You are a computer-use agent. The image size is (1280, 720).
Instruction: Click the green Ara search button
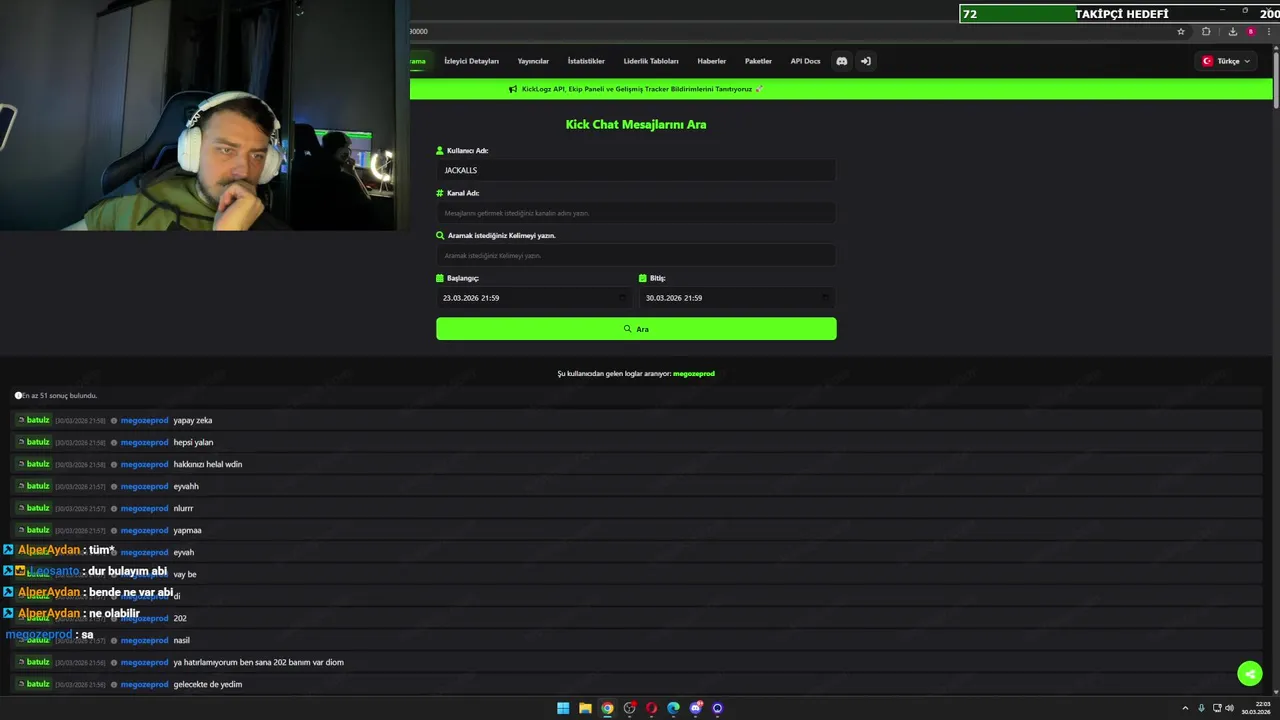click(636, 329)
